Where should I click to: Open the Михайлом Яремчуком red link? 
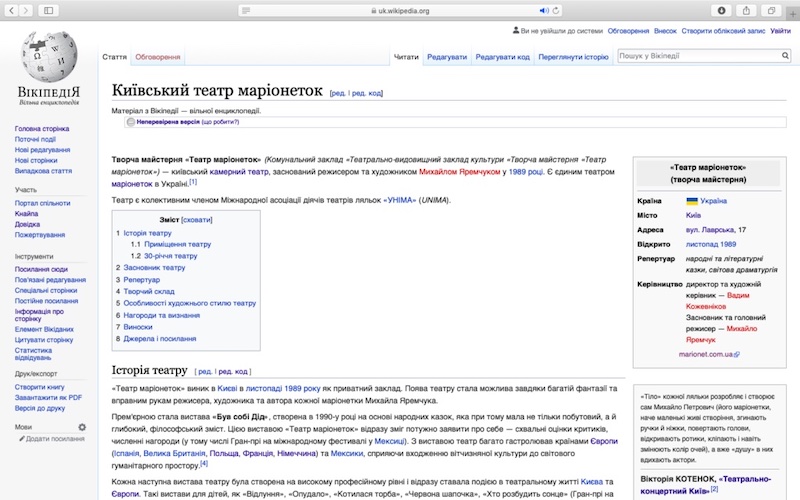pyautogui.click(x=459, y=172)
